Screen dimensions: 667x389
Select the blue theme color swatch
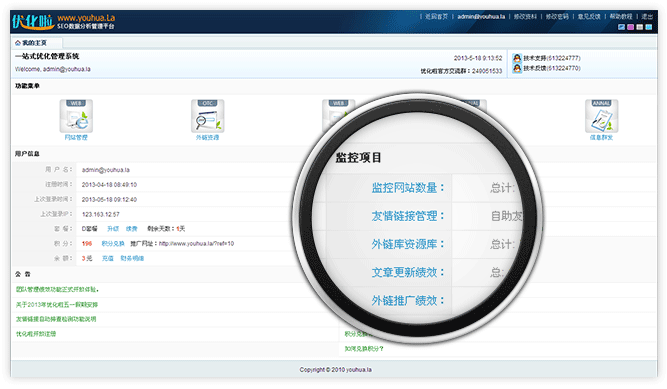tap(621, 27)
